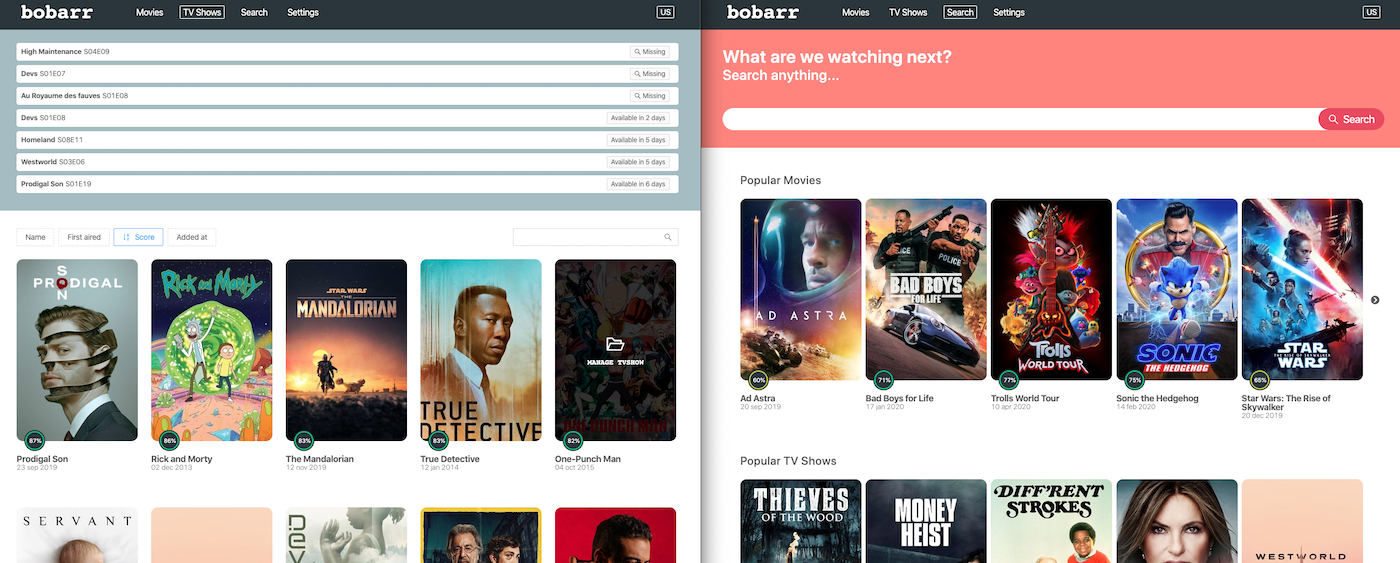Open the Rick and Morty poster
Screen dimensions: 1400x563
tap(212, 350)
